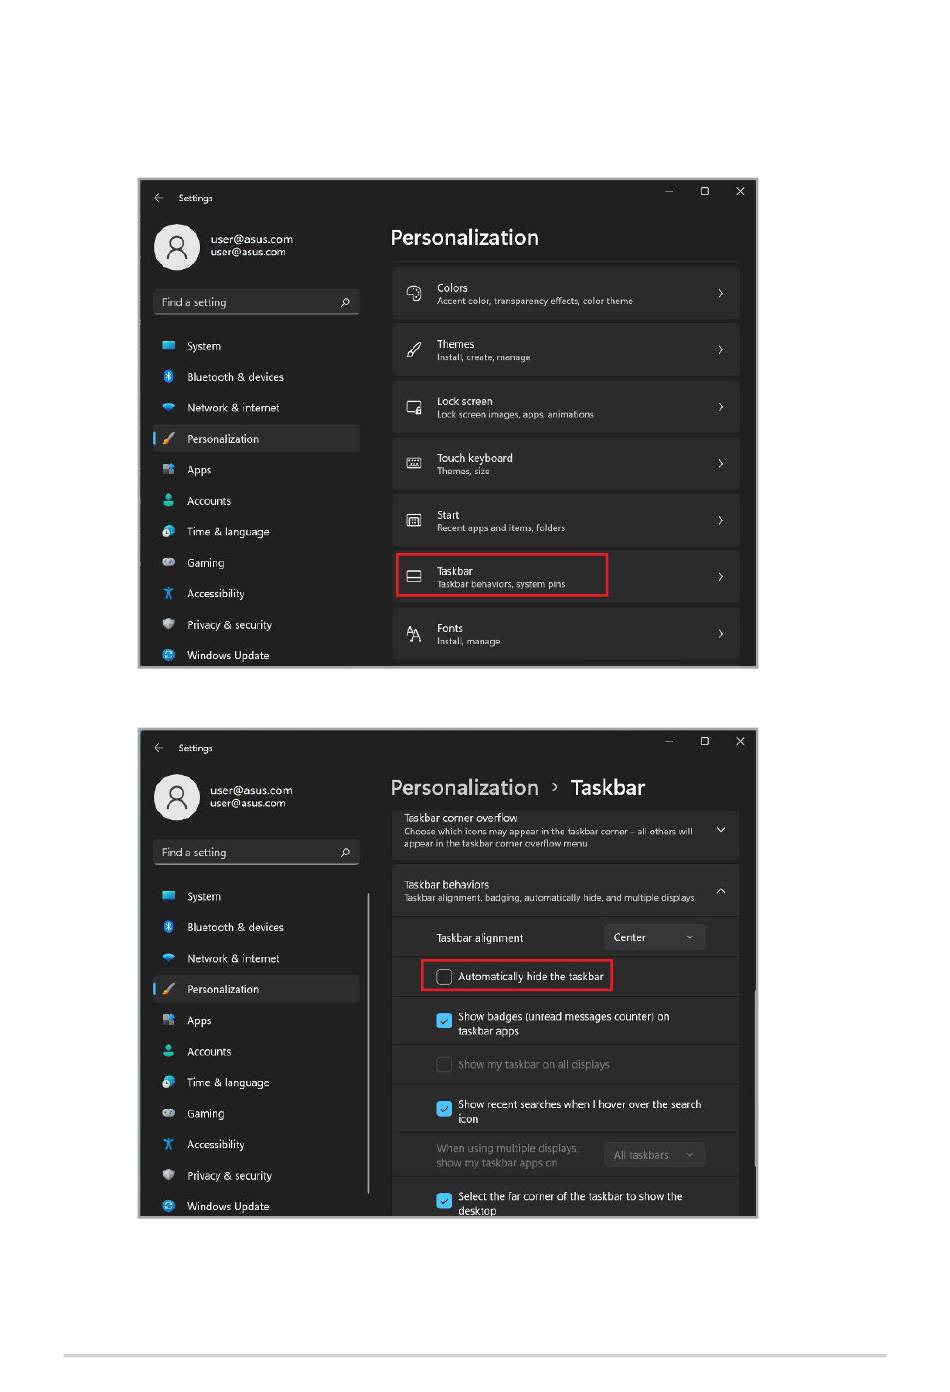Click the Fonts icon

click(x=414, y=634)
